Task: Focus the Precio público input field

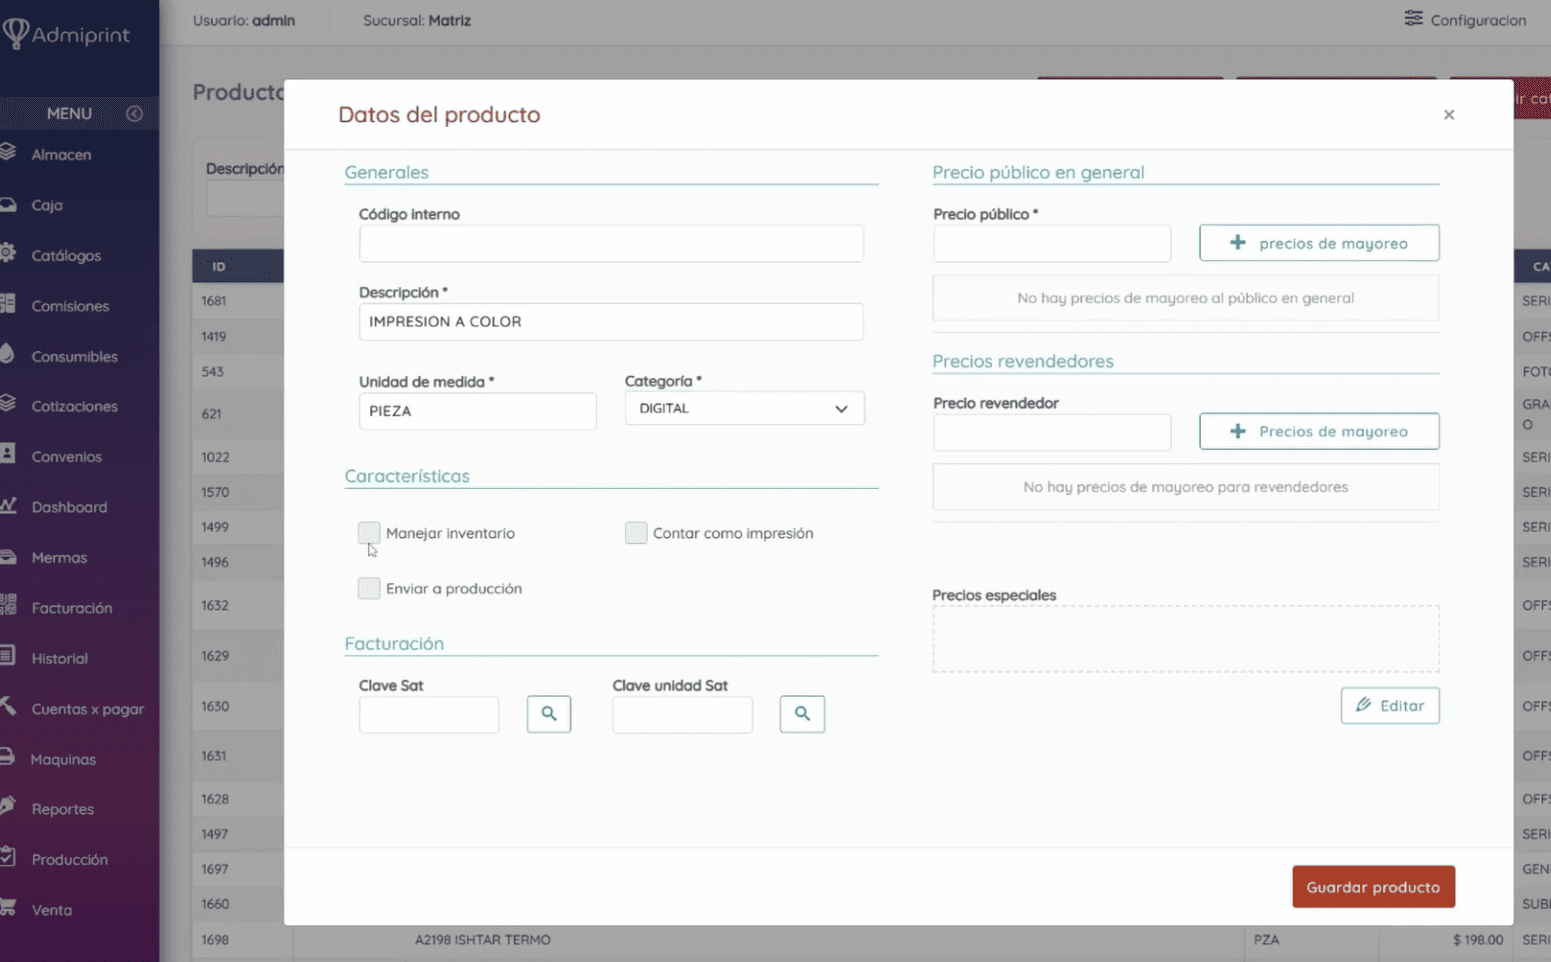Action: 1051,244
